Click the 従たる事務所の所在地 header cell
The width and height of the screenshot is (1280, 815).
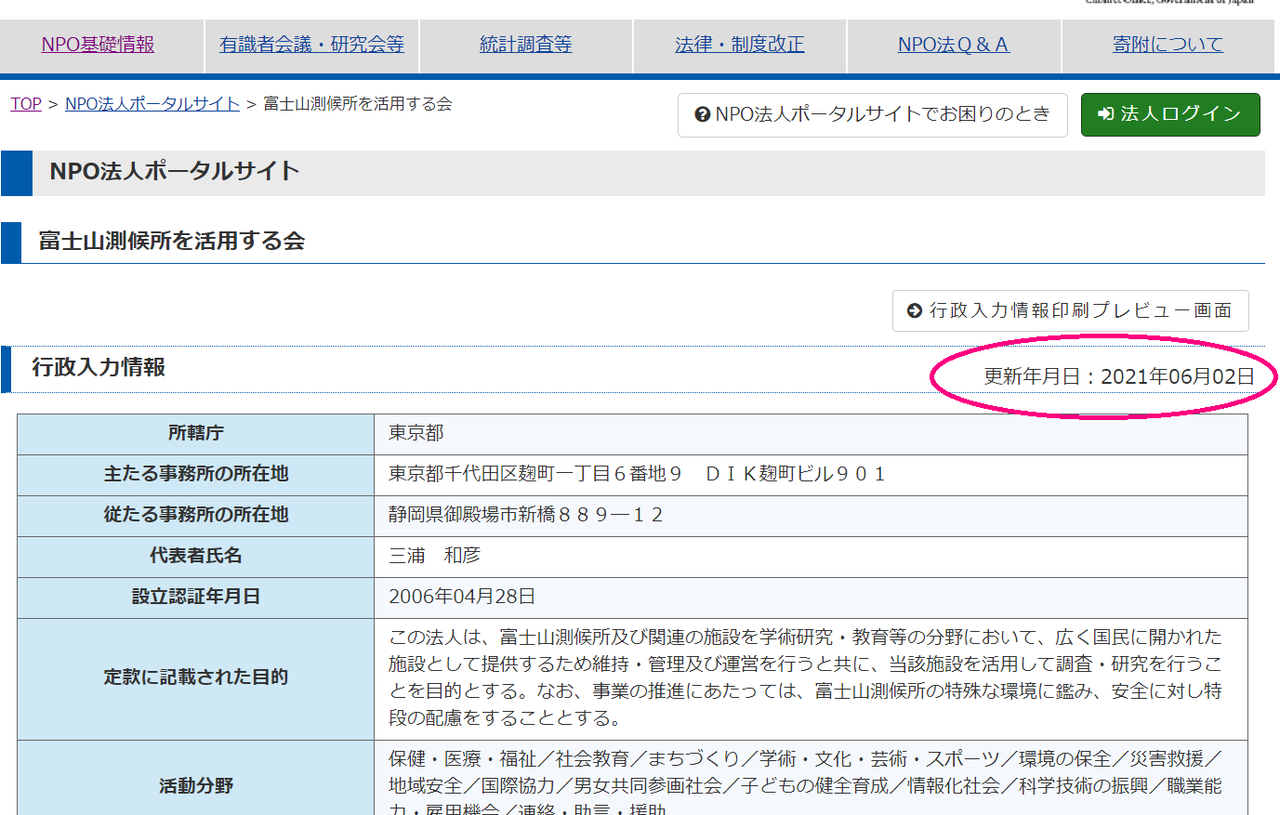pyautogui.click(x=196, y=516)
